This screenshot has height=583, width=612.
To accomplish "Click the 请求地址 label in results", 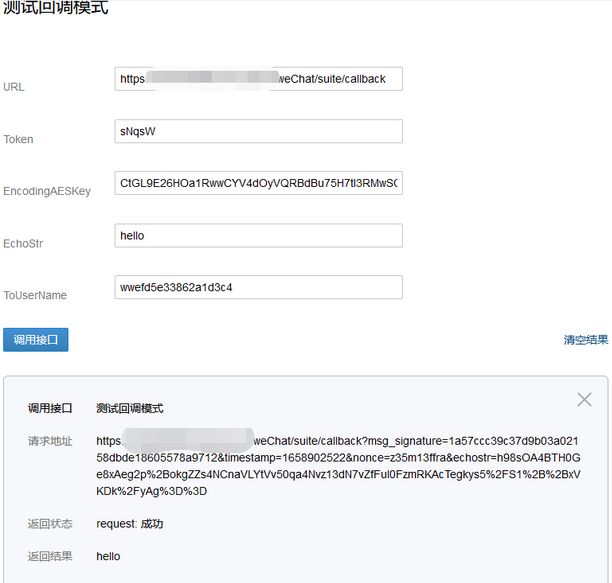I will [50, 441].
